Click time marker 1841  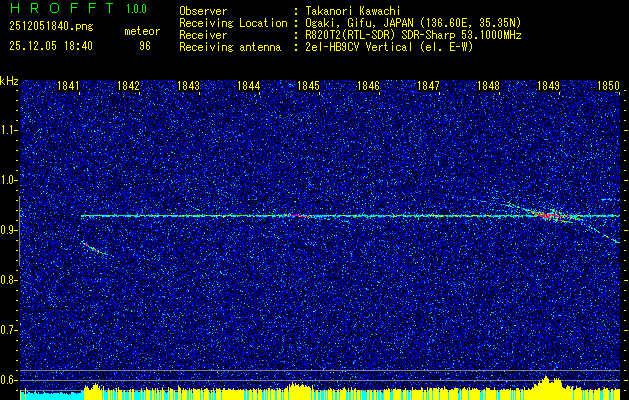tap(69, 85)
